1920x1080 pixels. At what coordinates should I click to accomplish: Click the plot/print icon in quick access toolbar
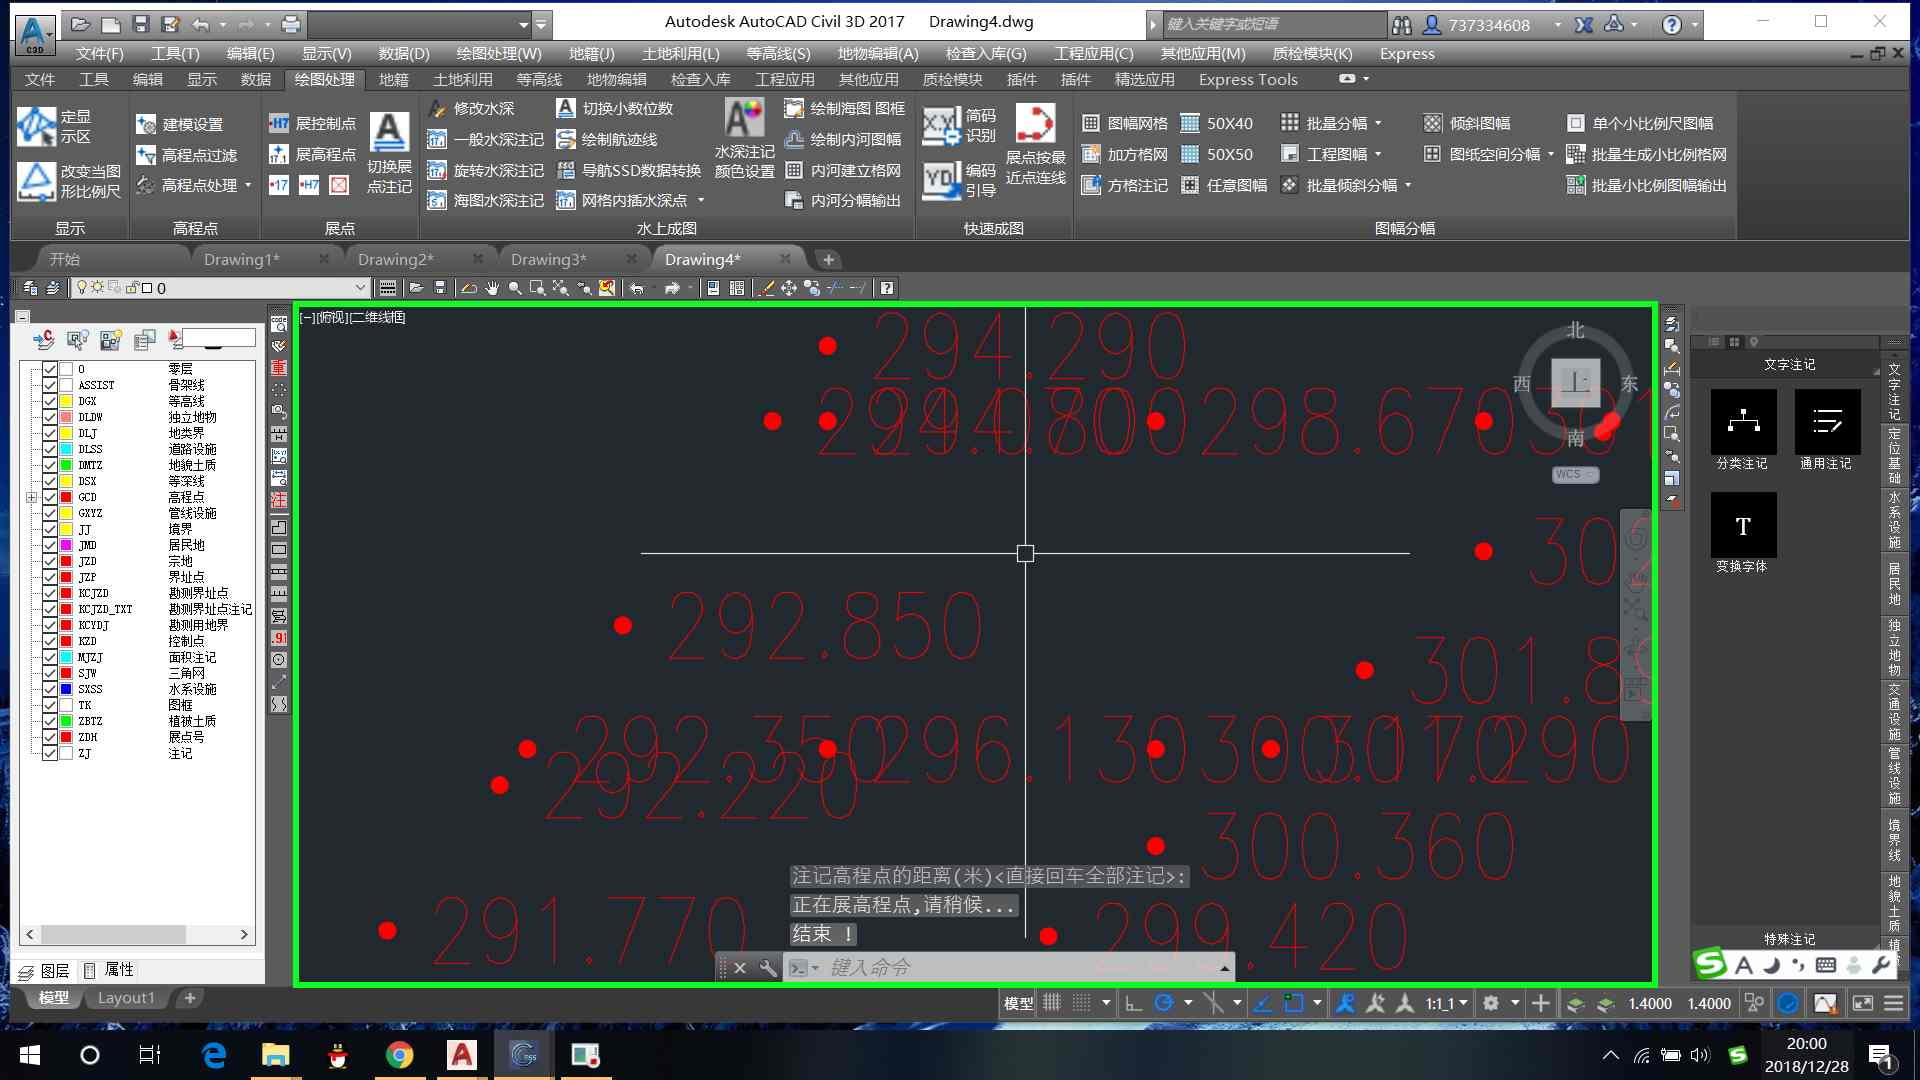tap(291, 24)
